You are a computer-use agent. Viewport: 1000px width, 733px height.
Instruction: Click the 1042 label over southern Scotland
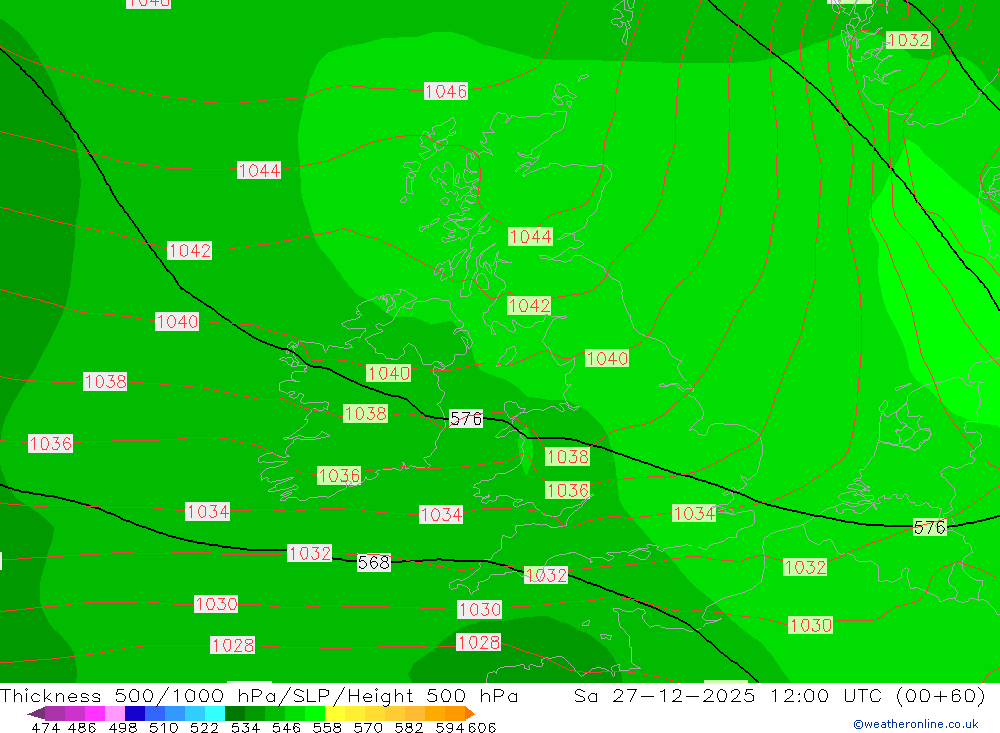529,306
